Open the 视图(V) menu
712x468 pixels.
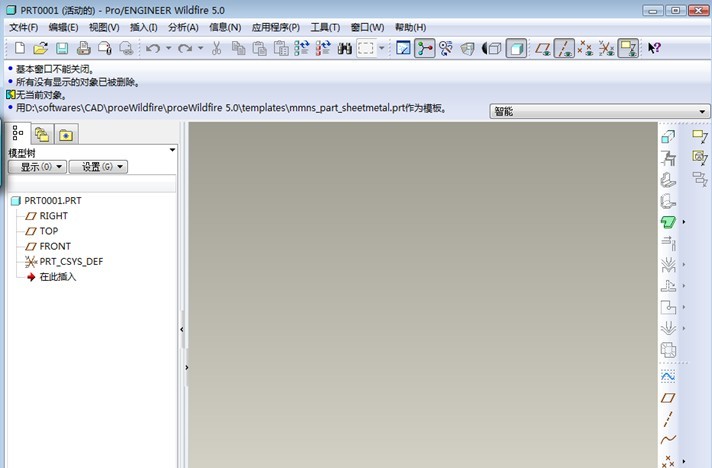click(x=104, y=27)
